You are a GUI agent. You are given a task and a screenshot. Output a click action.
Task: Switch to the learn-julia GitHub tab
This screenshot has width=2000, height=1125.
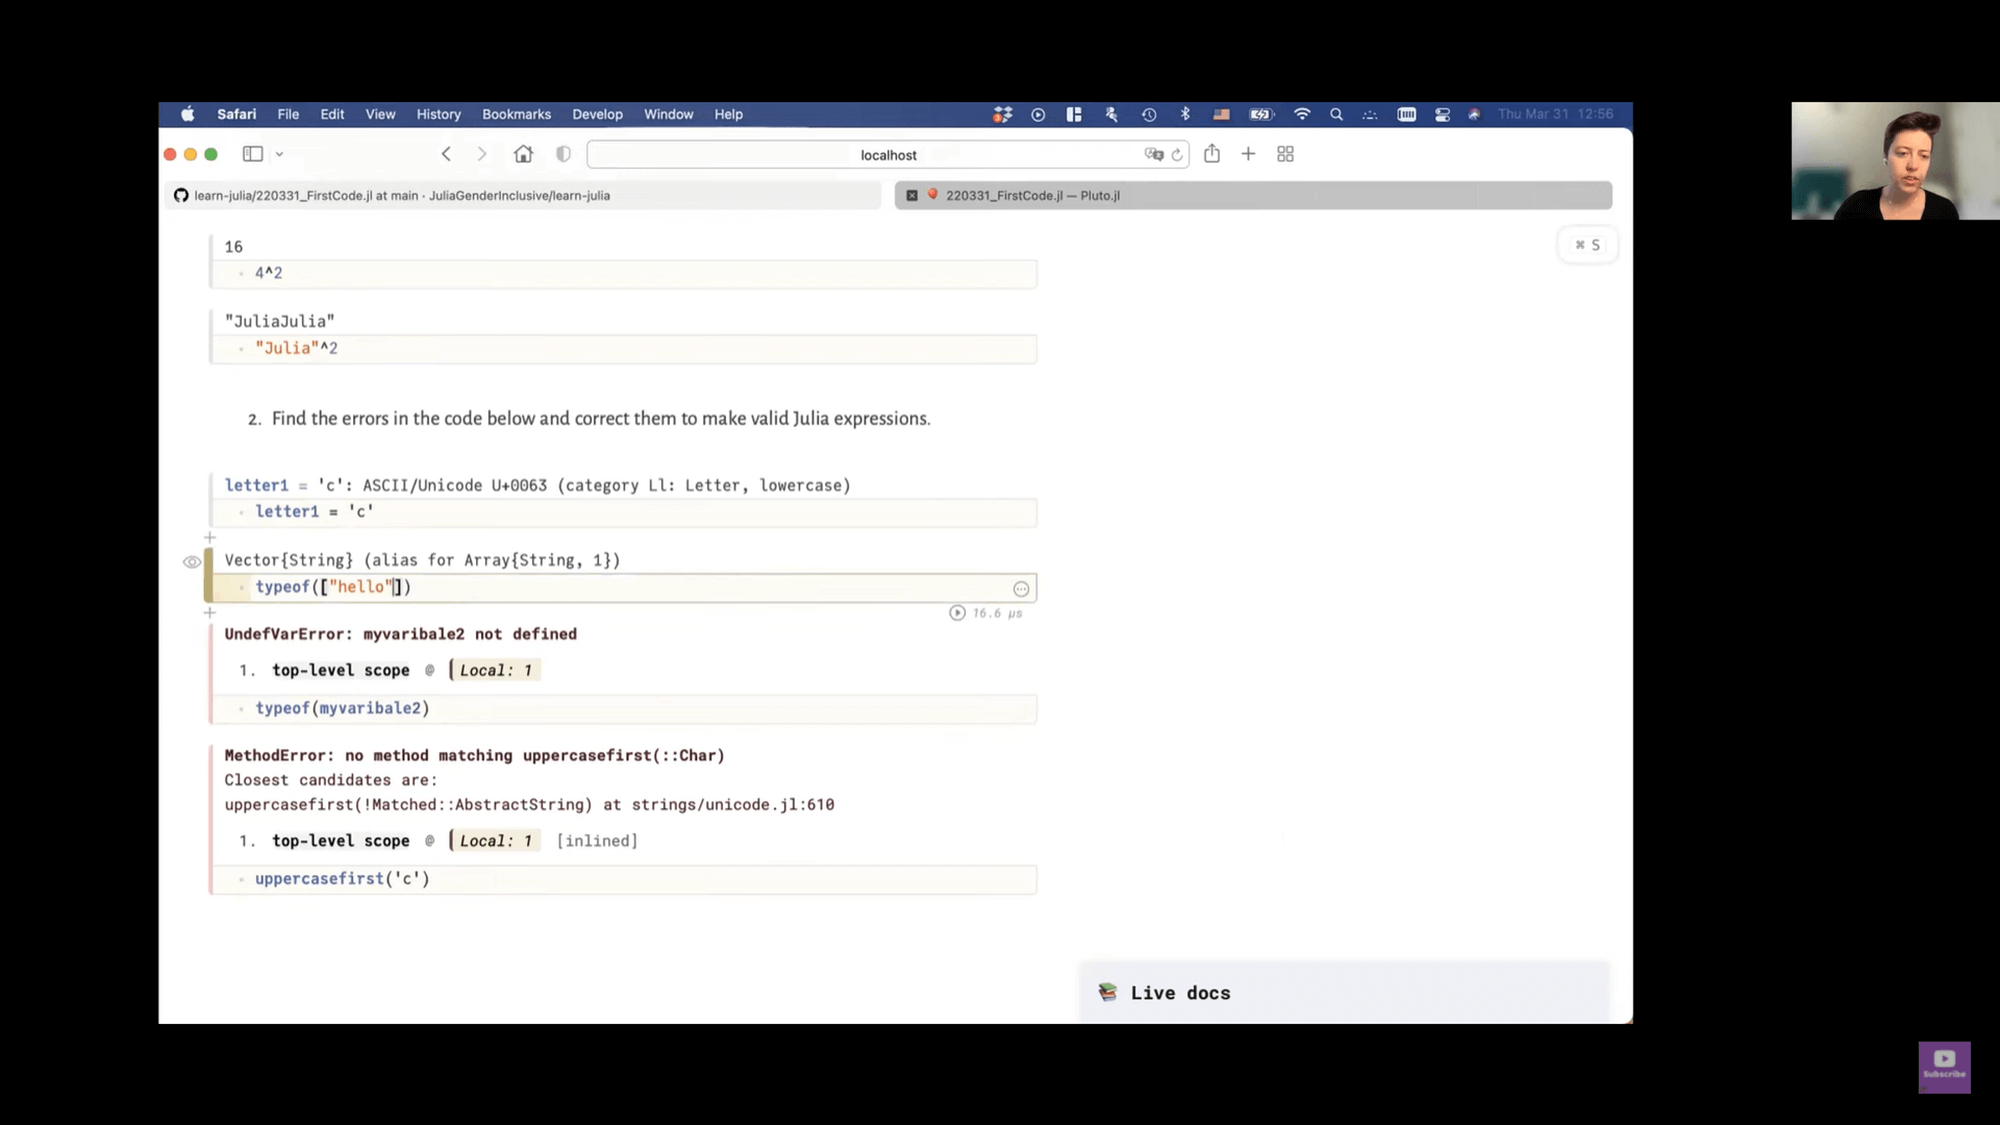(524, 195)
